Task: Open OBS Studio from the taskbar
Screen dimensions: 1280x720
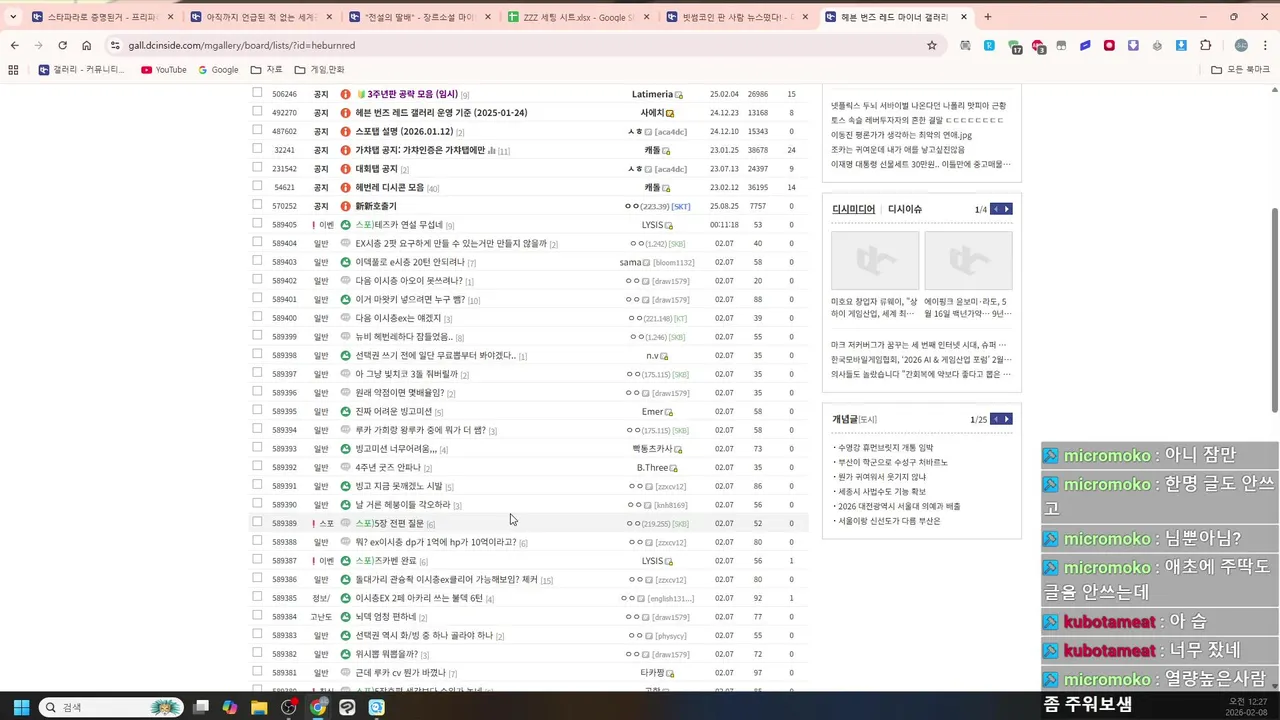Action: click(289, 707)
